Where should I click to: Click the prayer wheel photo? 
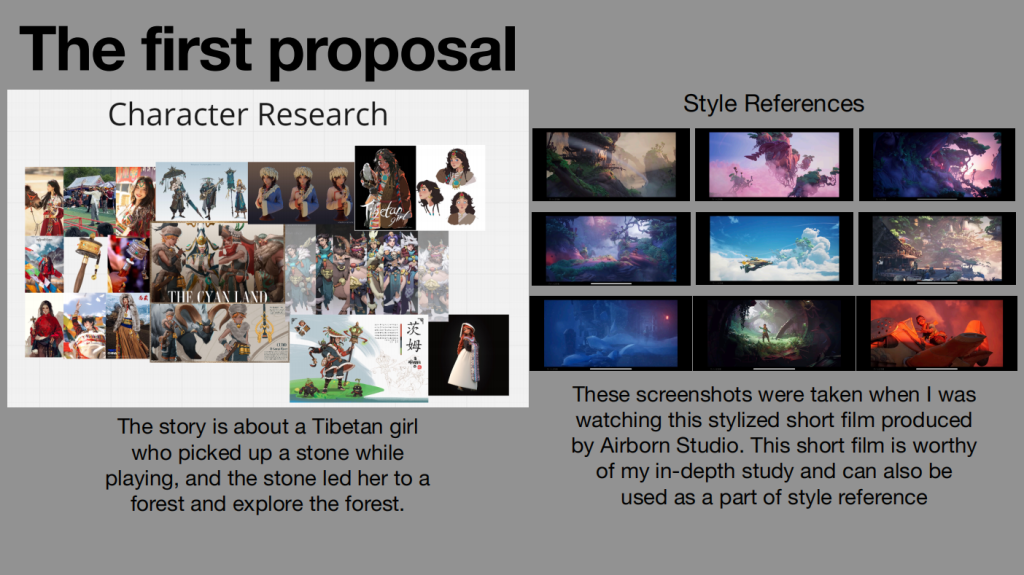pyautogui.click(x=87, y=265)
